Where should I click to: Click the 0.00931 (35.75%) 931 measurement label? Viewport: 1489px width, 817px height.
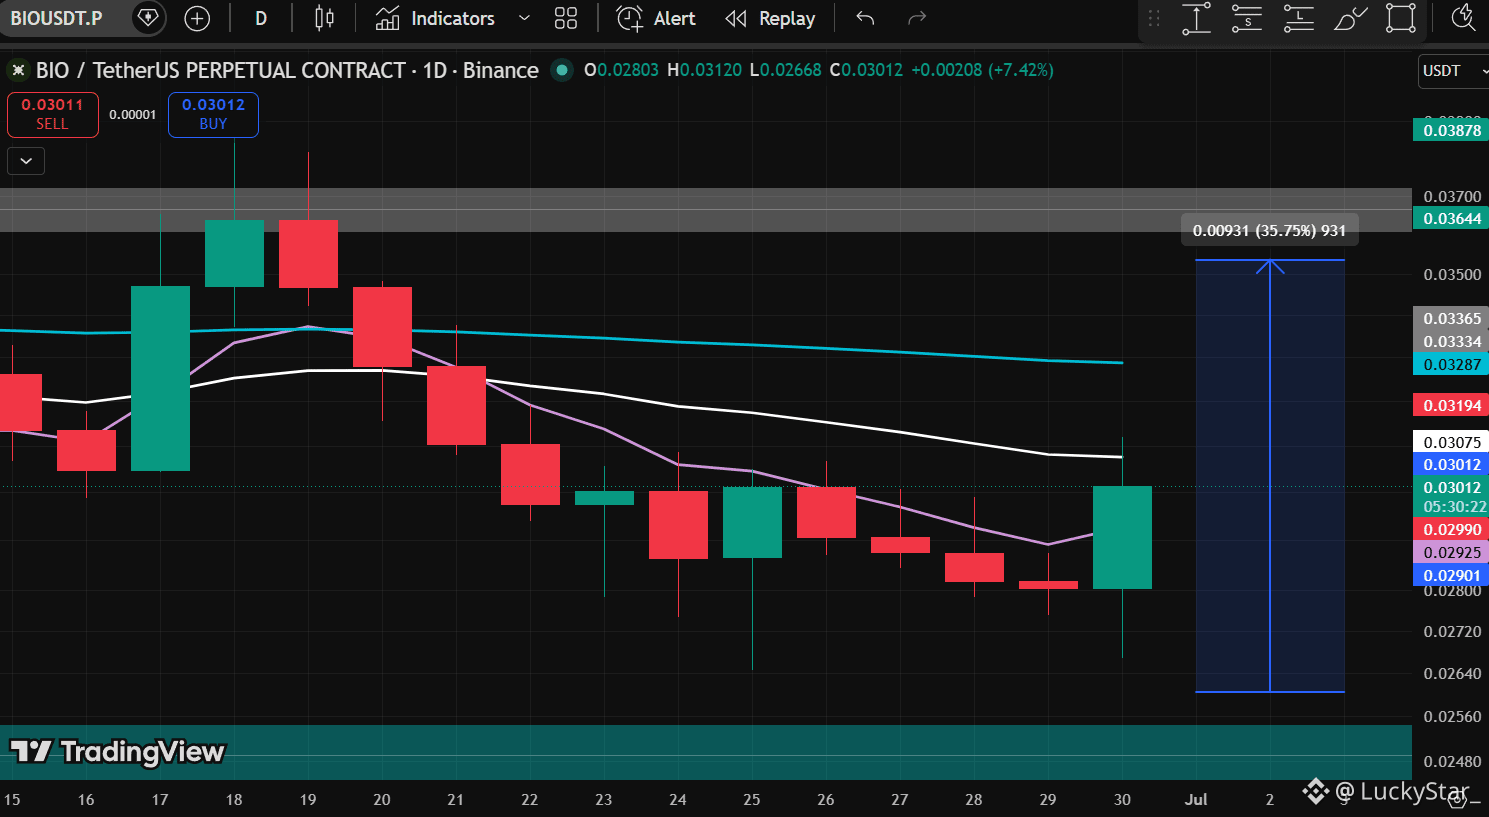coord(1269,231)
